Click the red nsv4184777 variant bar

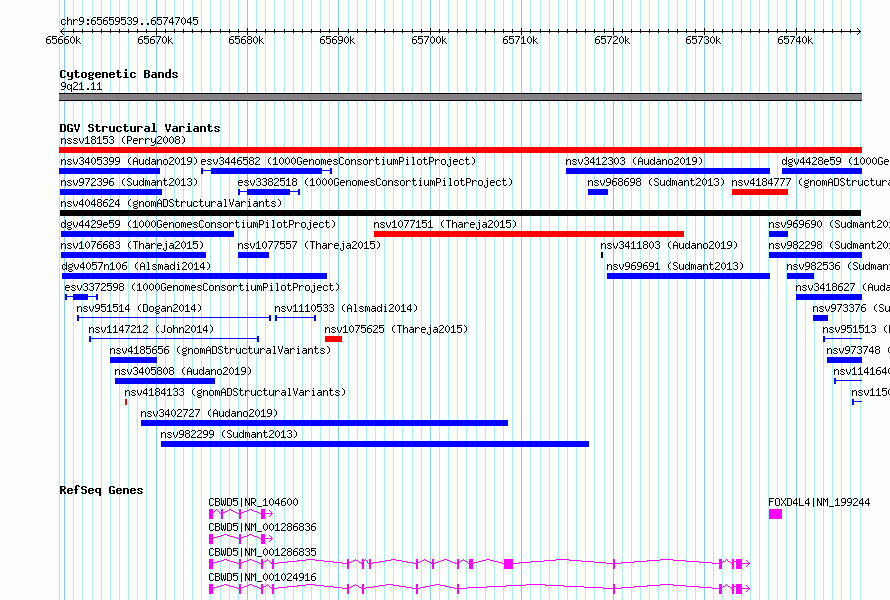(759, 192)
